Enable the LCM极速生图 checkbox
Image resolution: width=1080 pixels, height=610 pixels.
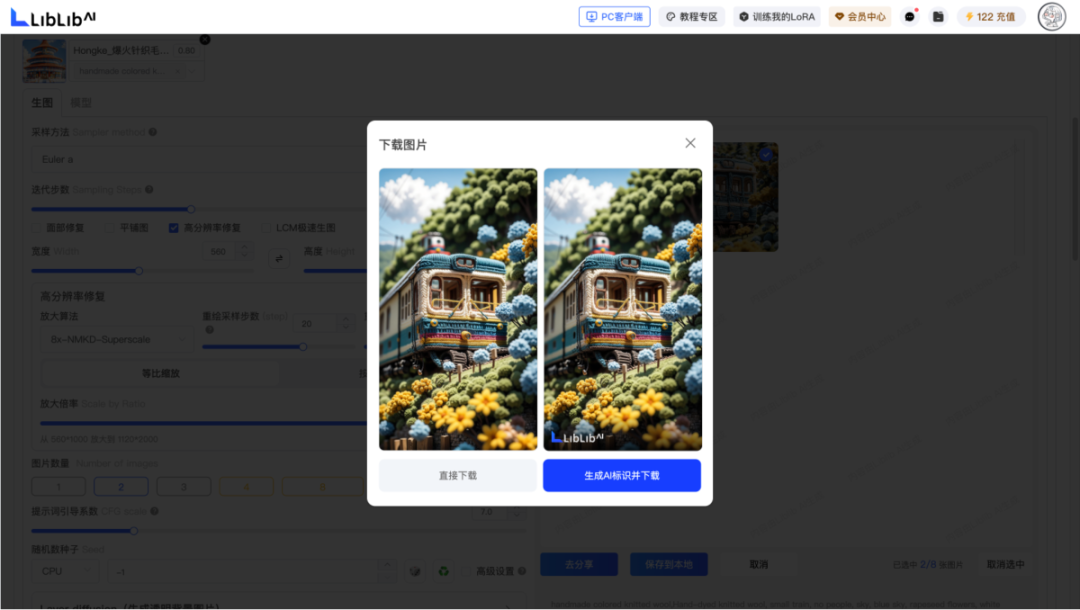coord(266,228)
